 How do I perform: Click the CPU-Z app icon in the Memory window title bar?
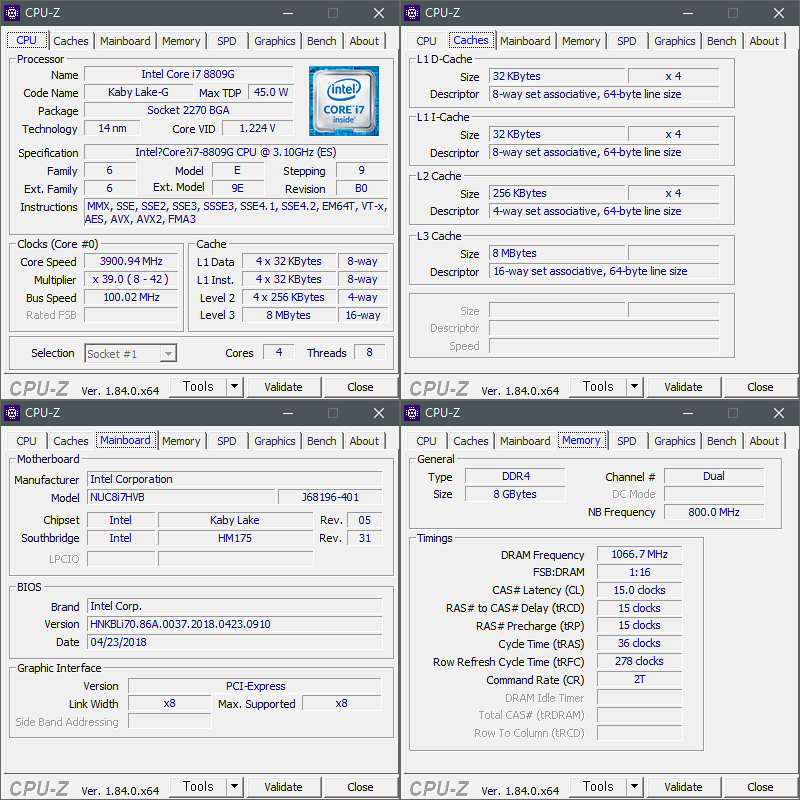pyautogui.click(x=412, y=413)
